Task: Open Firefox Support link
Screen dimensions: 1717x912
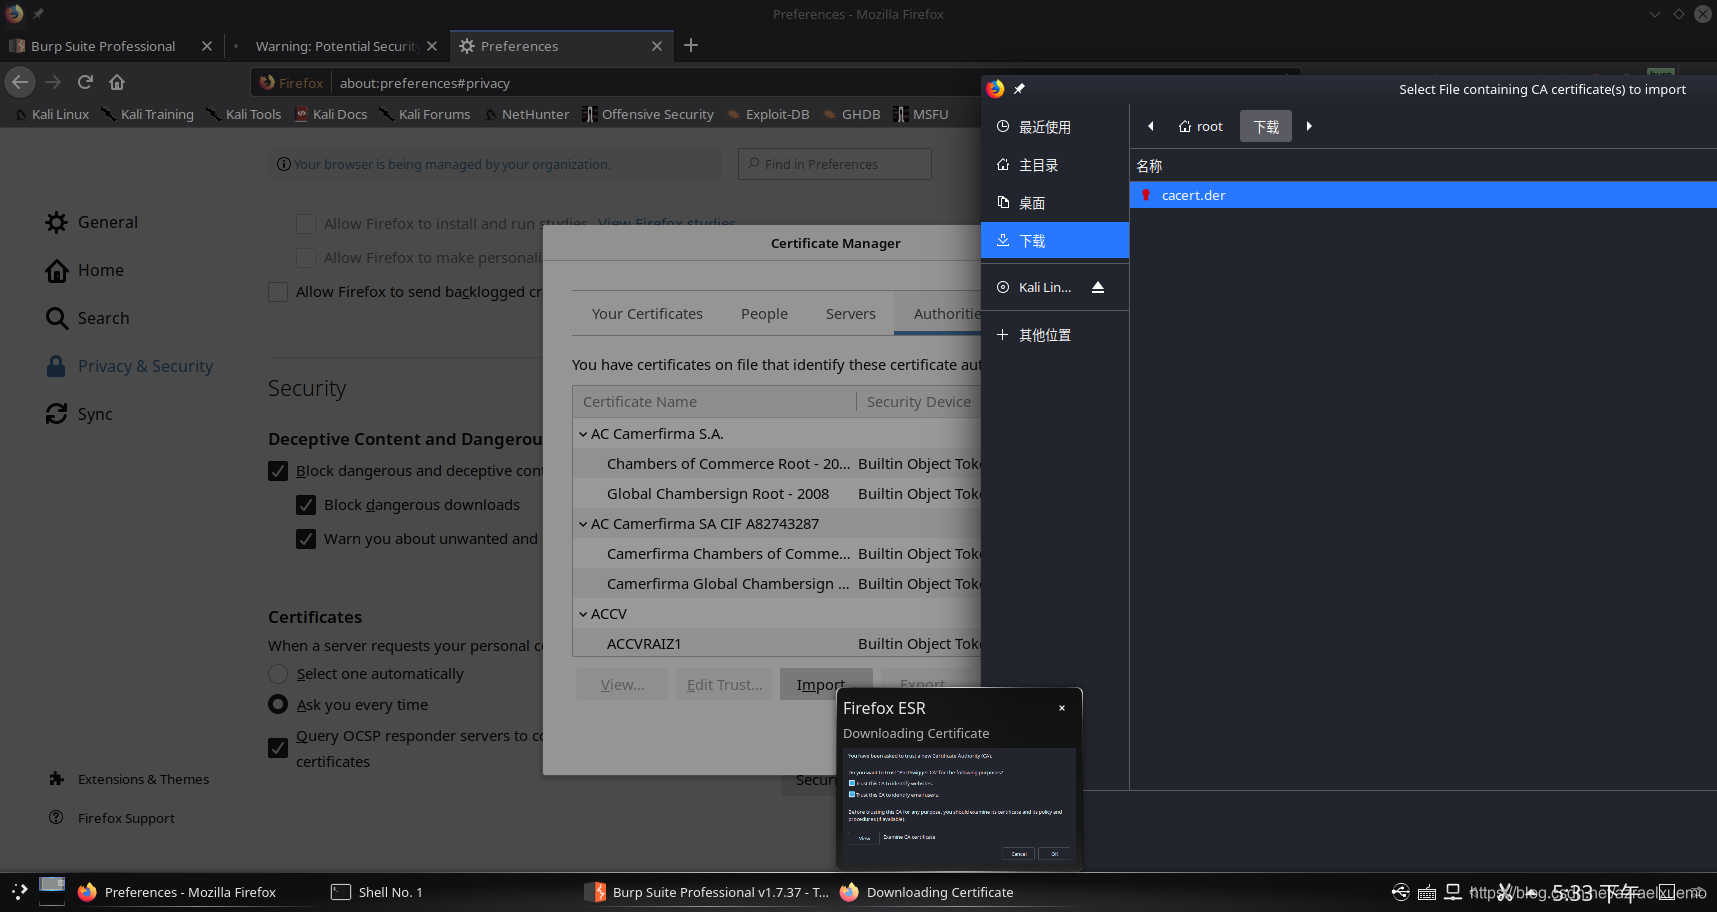Action: (x=112, y=818)
